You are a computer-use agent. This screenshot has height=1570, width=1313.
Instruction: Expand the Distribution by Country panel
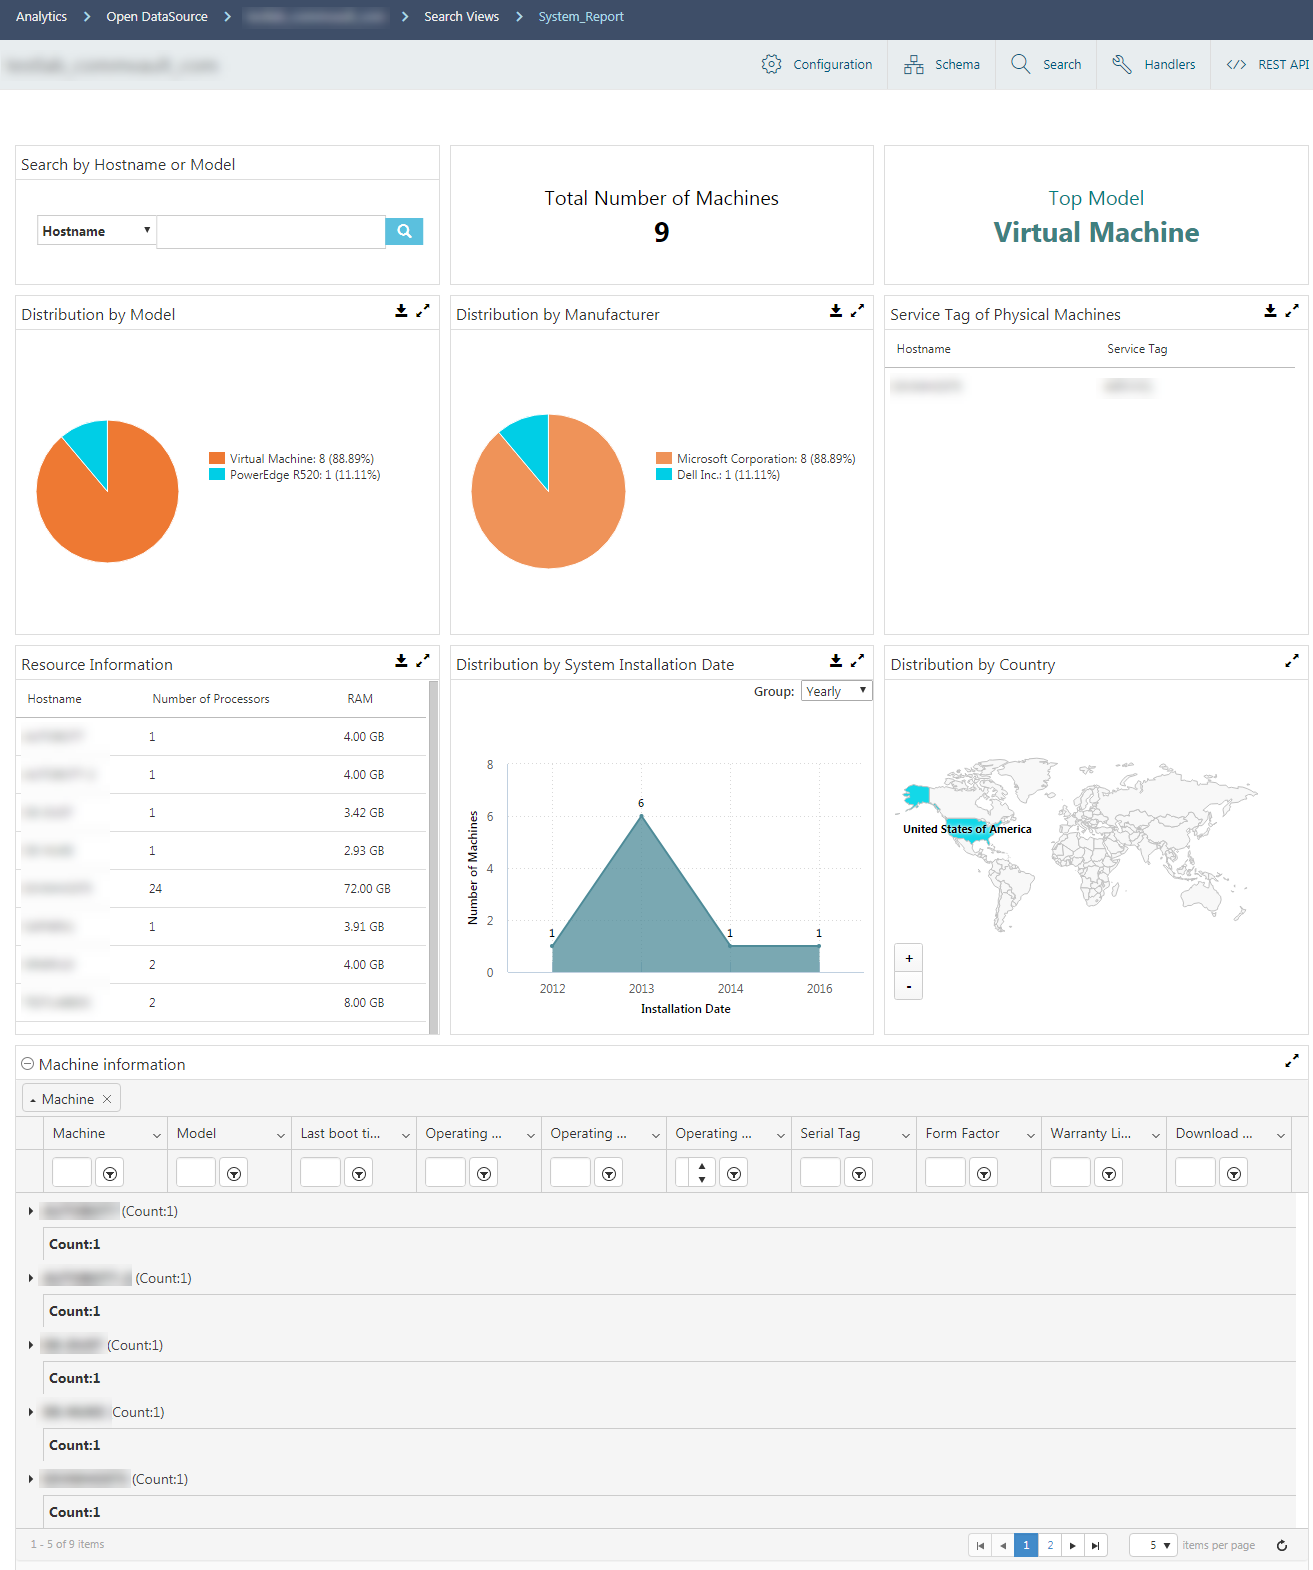click(x=1292, y=661)
